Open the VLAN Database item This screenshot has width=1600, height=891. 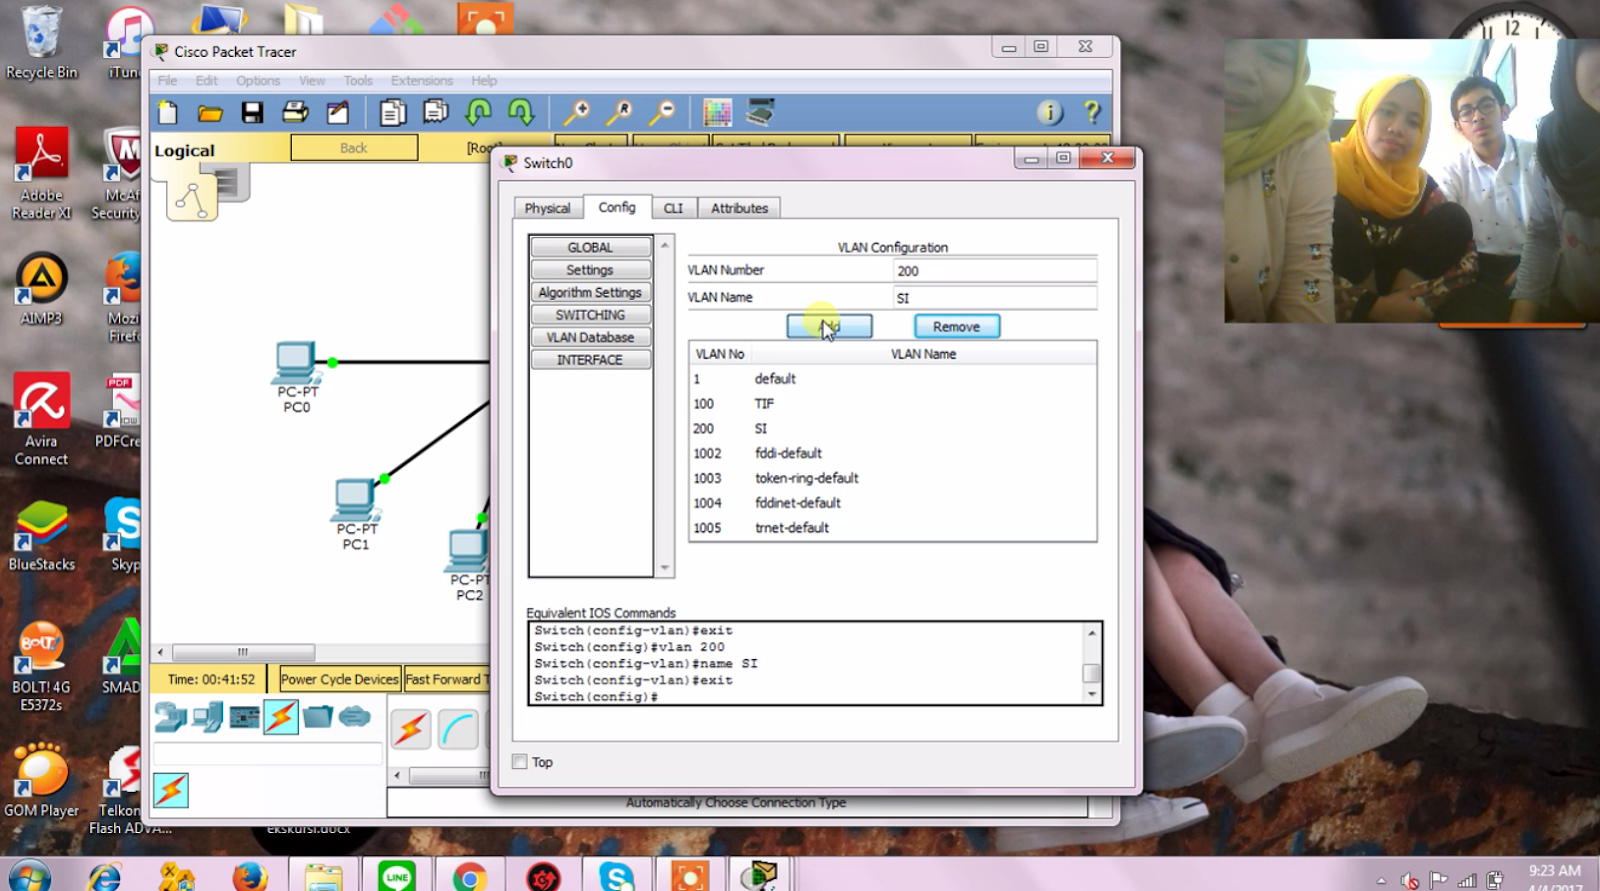point(590,337)
